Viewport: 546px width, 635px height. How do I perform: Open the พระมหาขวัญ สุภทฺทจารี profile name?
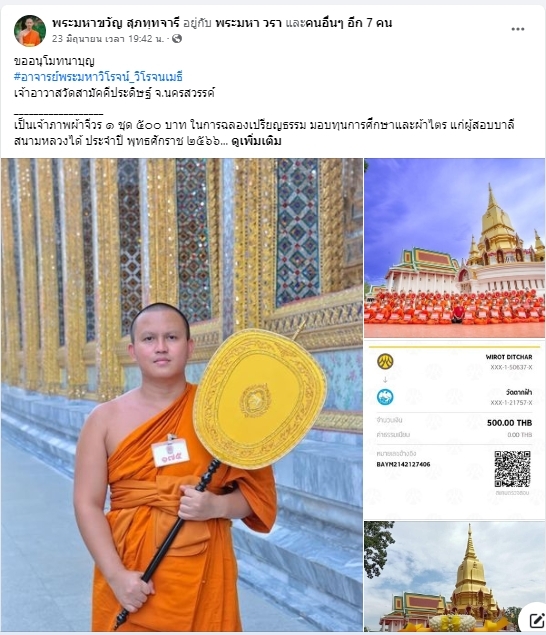pos(115,23)
